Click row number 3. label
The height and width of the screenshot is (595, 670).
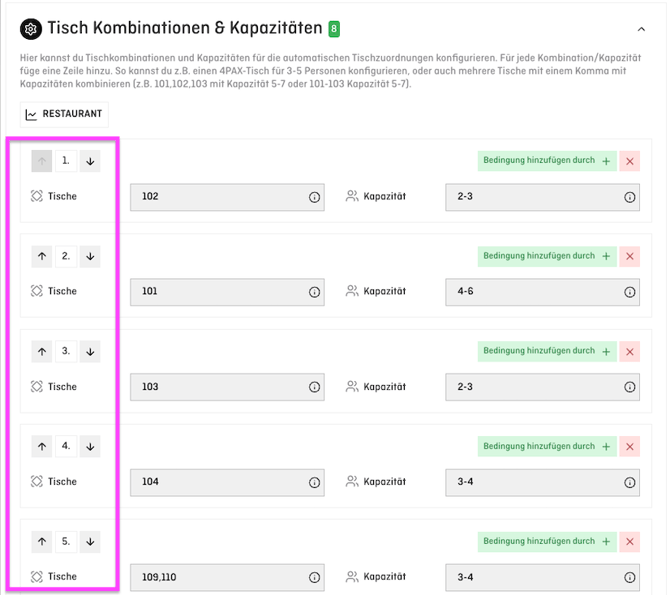click(66, 351)
